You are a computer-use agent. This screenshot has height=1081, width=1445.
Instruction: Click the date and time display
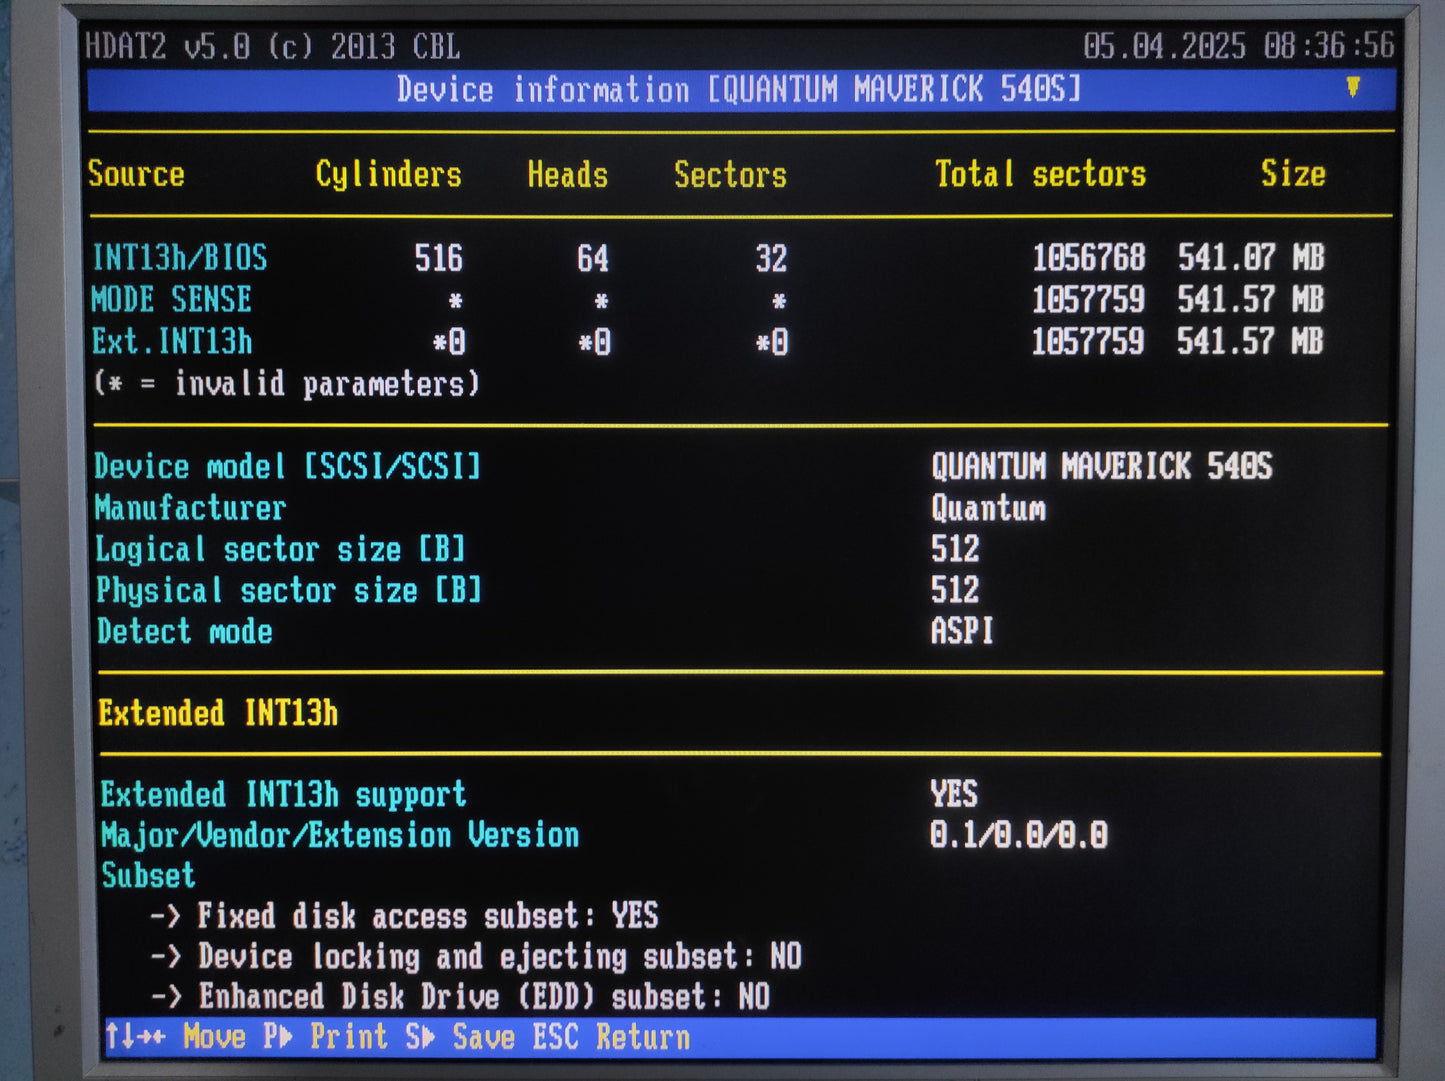point(1238,46)
